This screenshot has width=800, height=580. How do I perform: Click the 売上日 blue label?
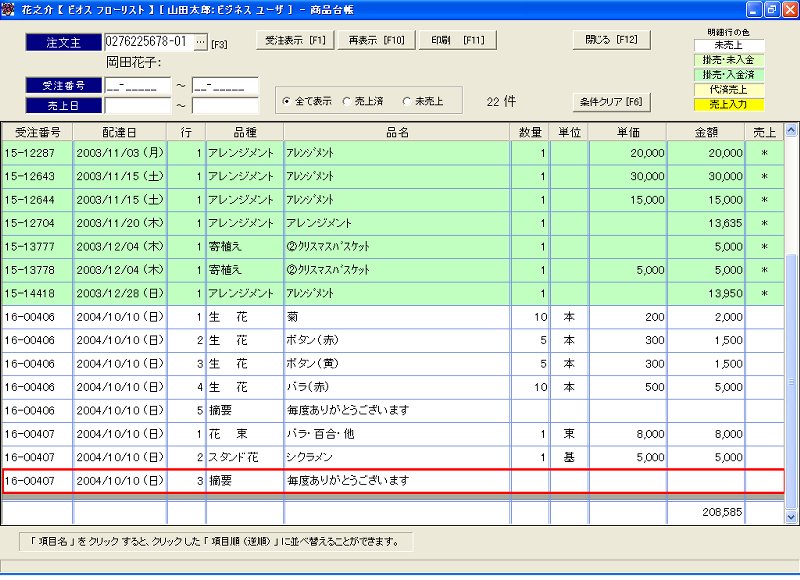(x=63, y=106)
